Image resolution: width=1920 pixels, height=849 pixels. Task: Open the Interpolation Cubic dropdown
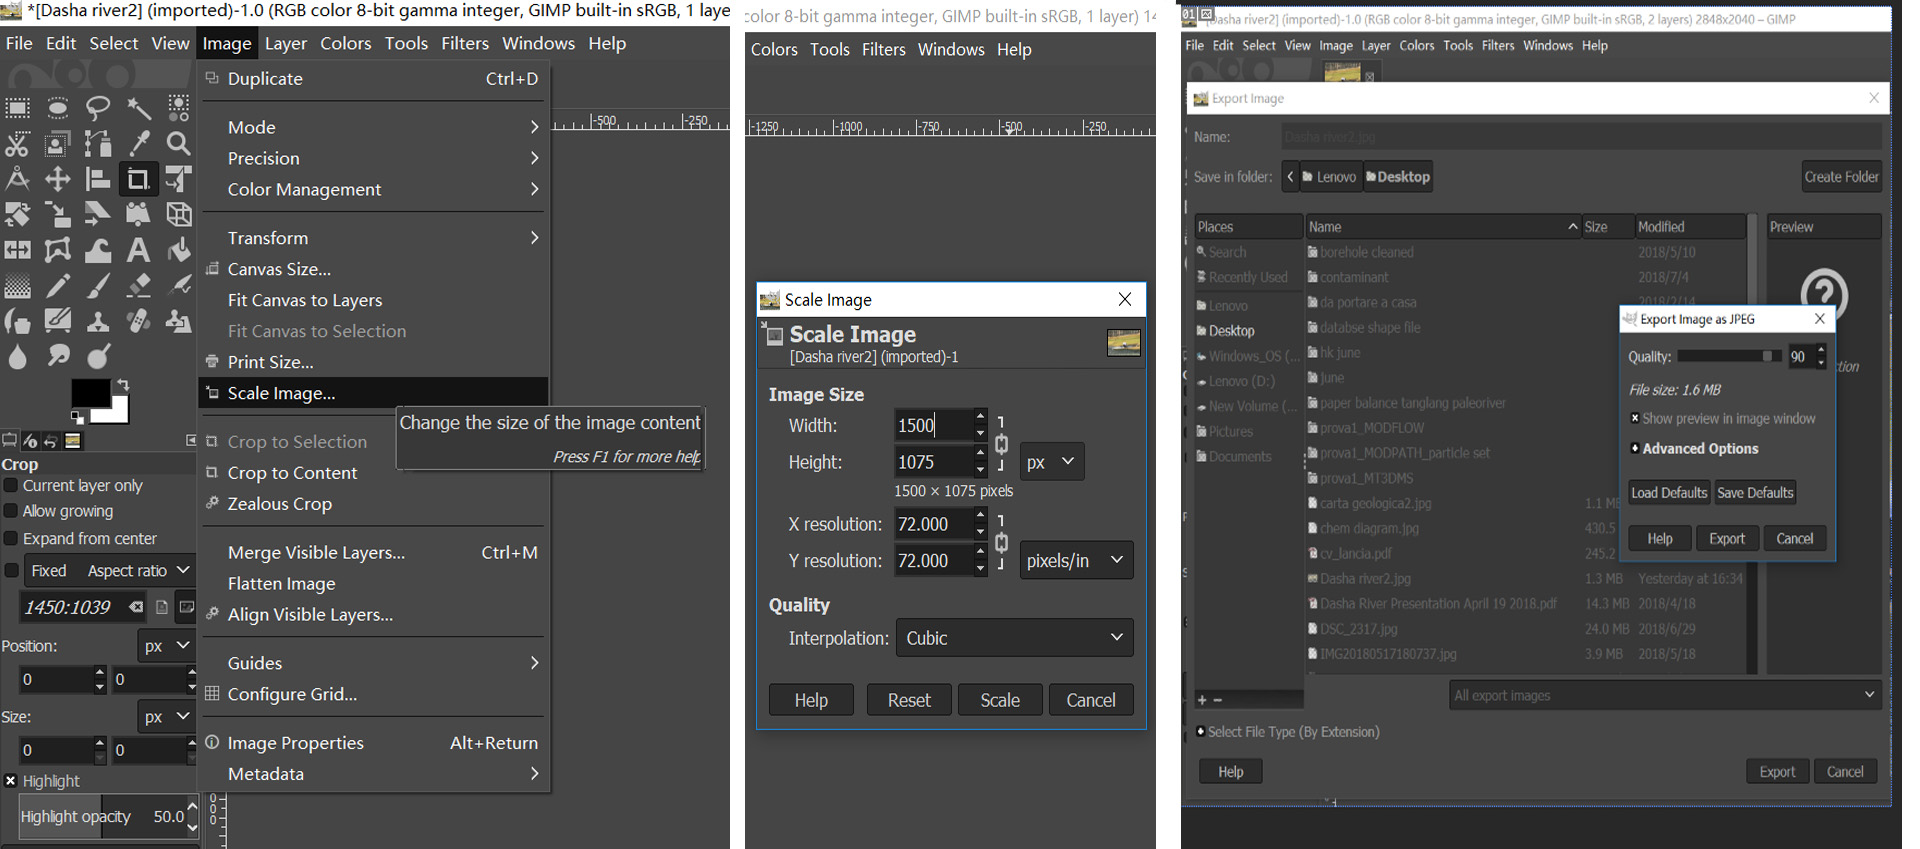[1013, 638]
